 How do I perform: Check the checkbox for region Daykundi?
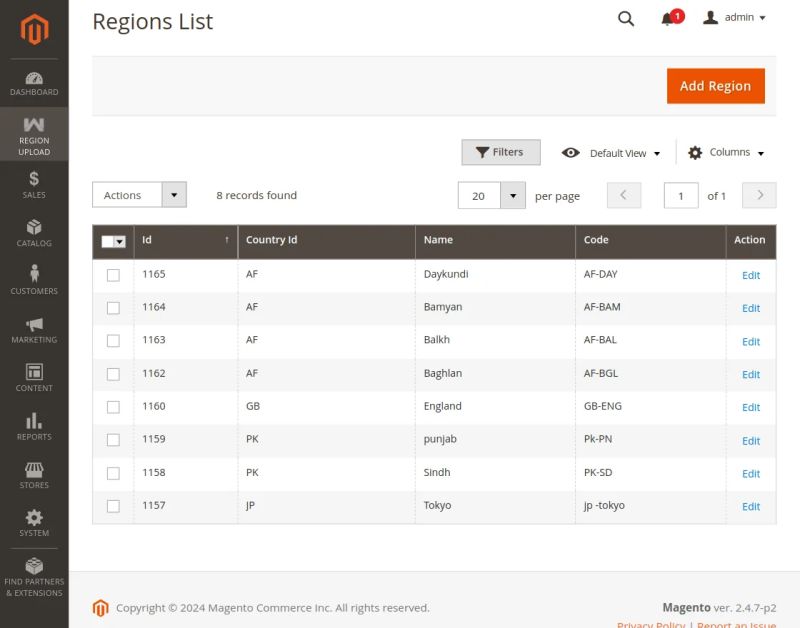pyautogui.click(x=113, y=274)
